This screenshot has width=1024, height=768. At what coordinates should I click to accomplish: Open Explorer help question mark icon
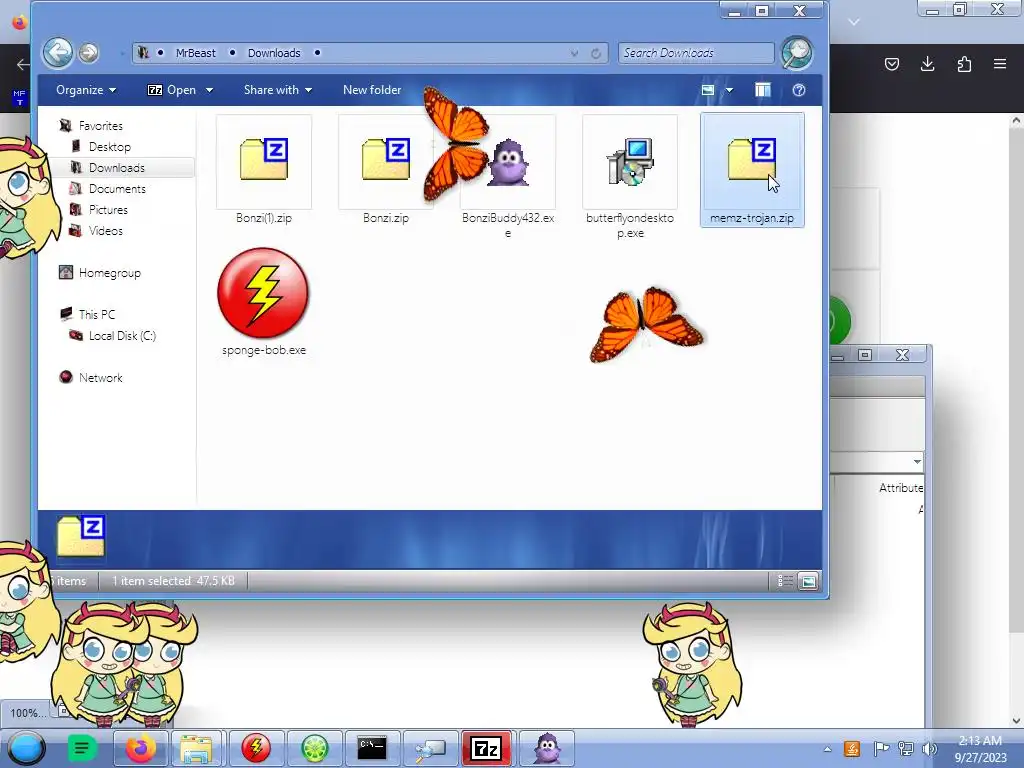[x=799, y=90]
